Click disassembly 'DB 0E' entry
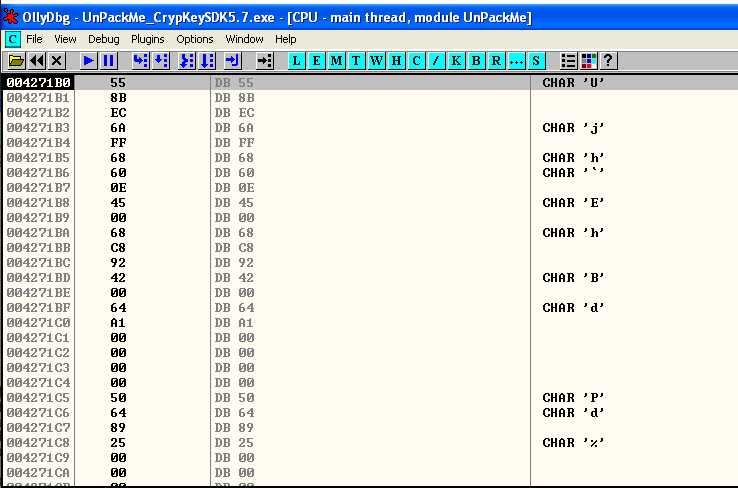 point(234,188)
